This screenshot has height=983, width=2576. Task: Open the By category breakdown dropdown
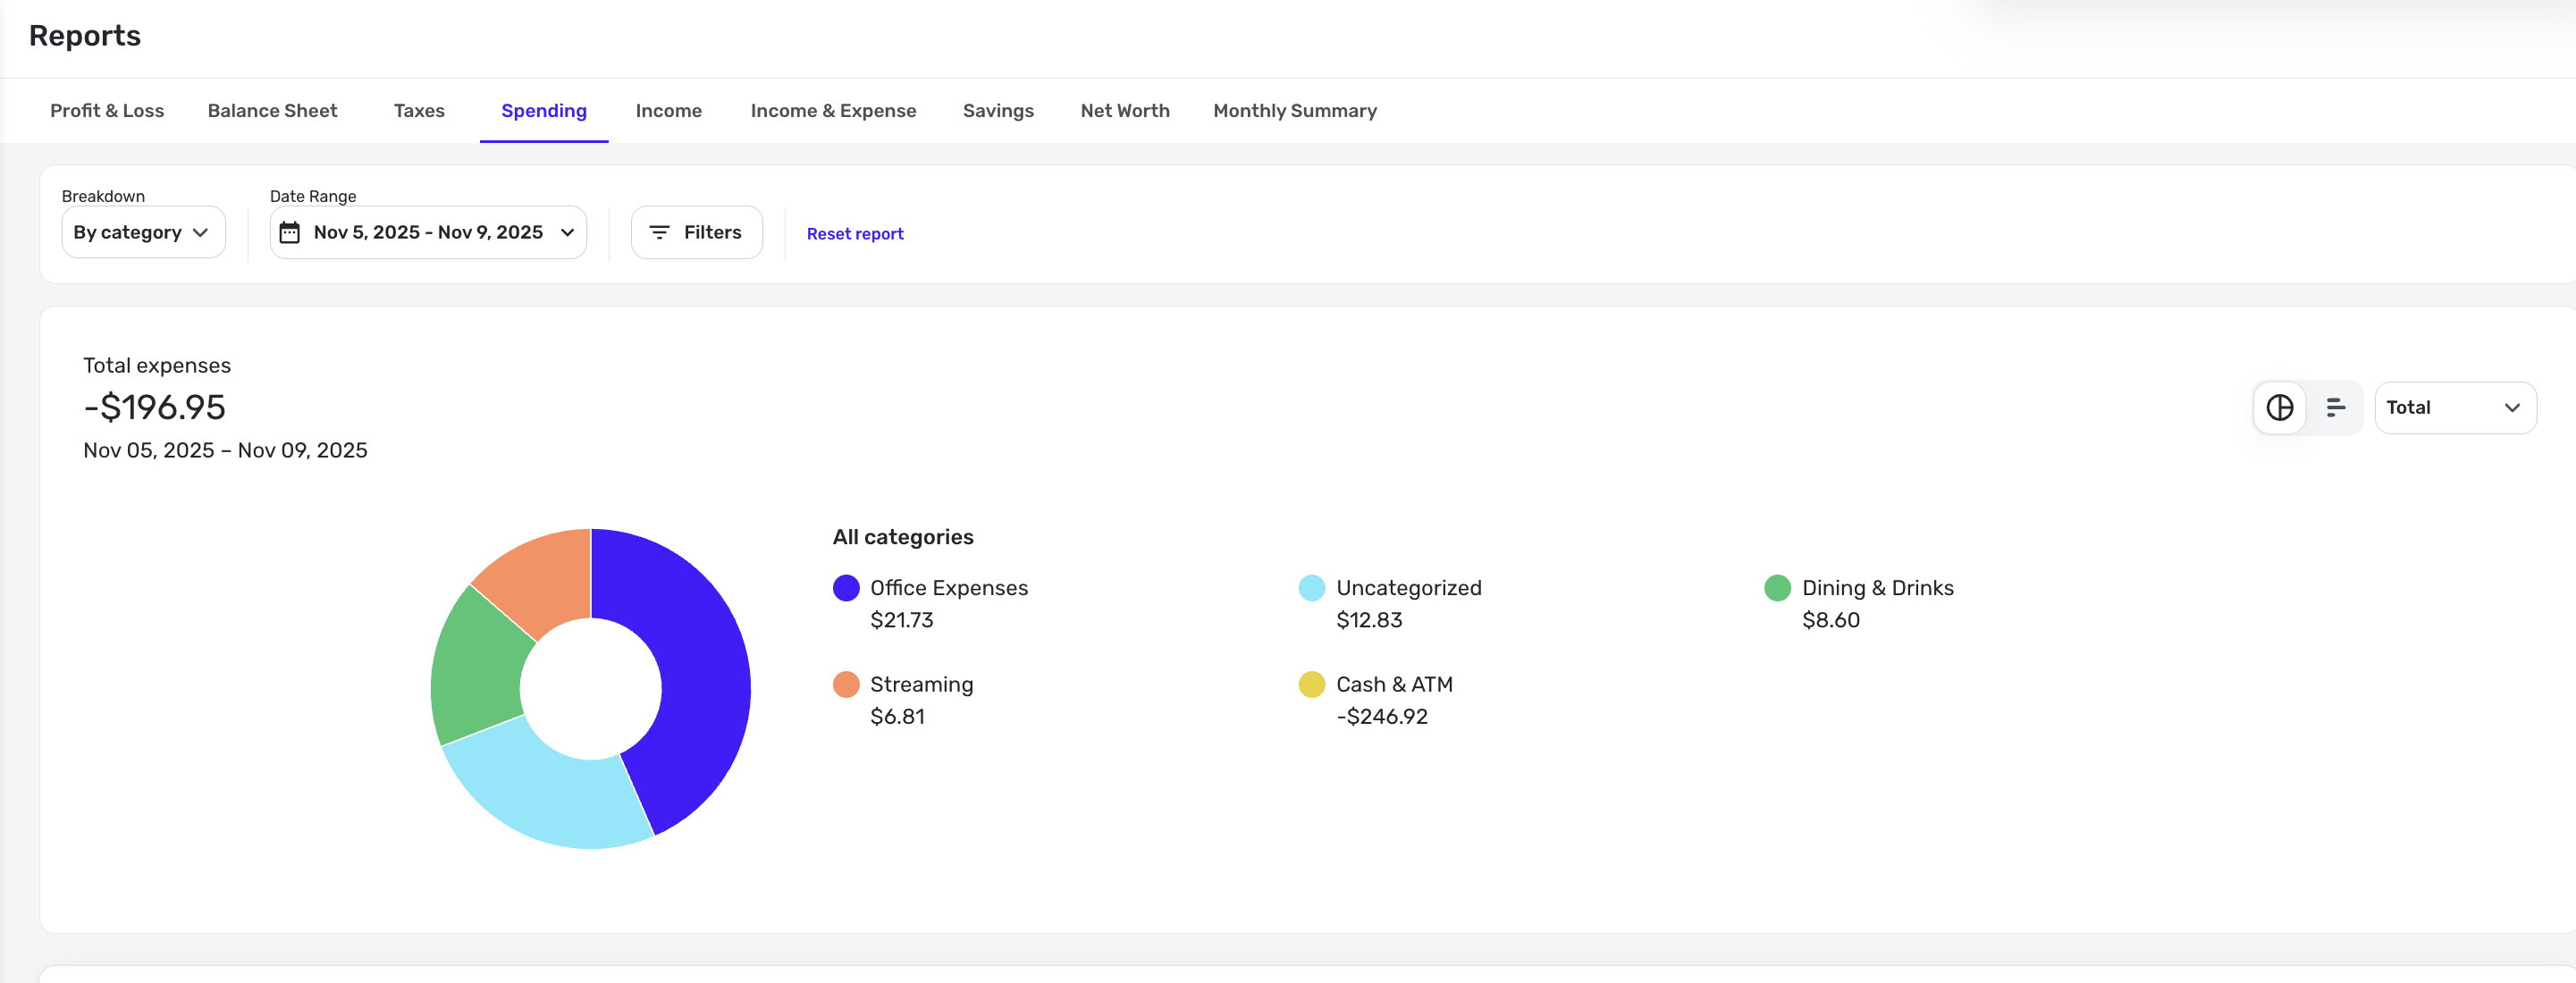click(143, 232)
